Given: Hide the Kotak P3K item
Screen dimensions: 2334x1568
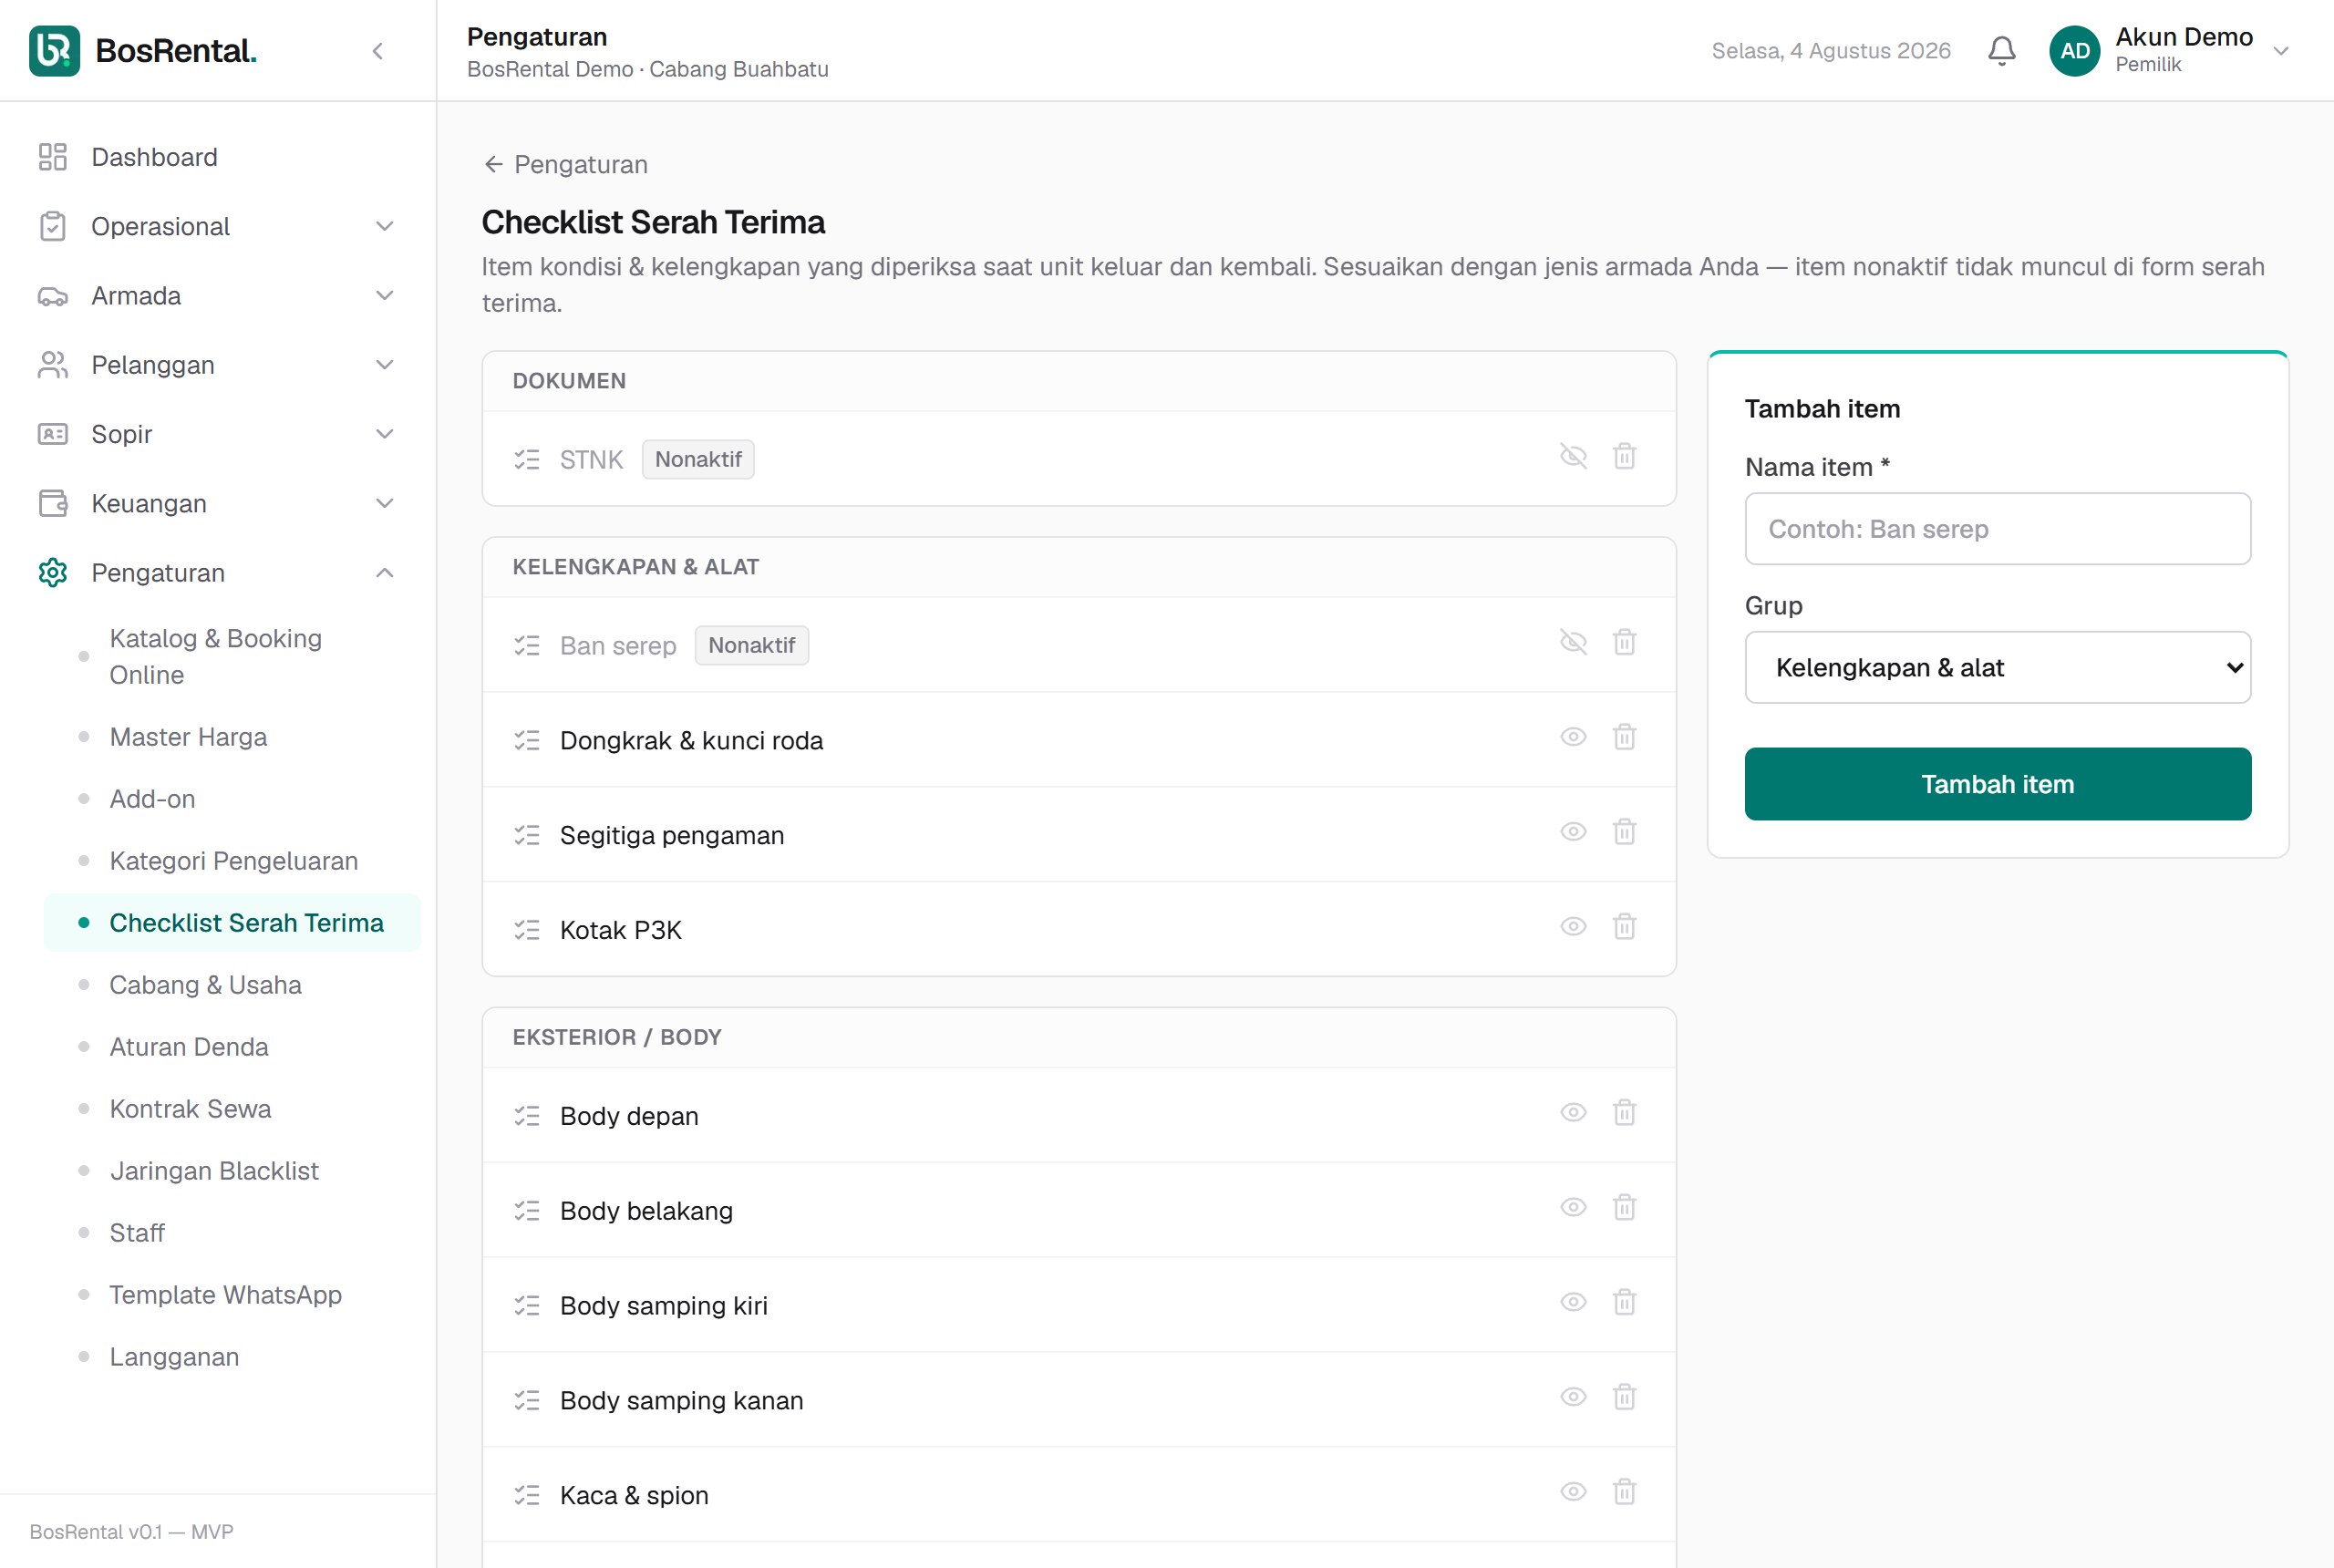Looking at the screenshot, I should (x=1573, y=928).
